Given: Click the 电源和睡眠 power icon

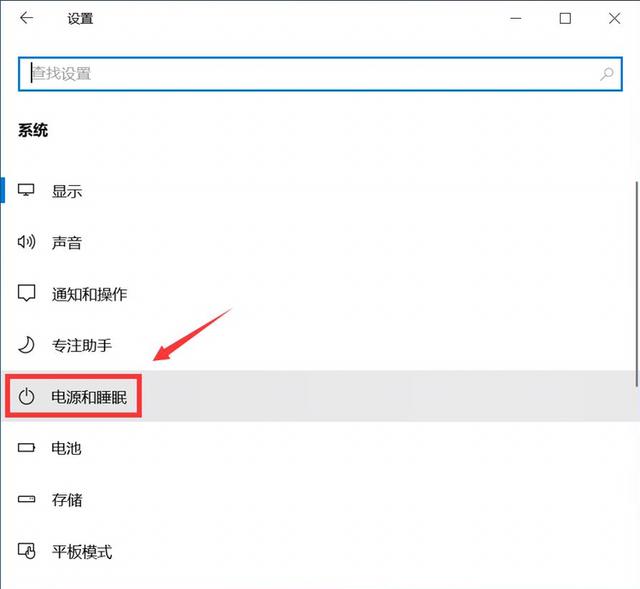Looking at the screenshot, I should tap(26, 396).
